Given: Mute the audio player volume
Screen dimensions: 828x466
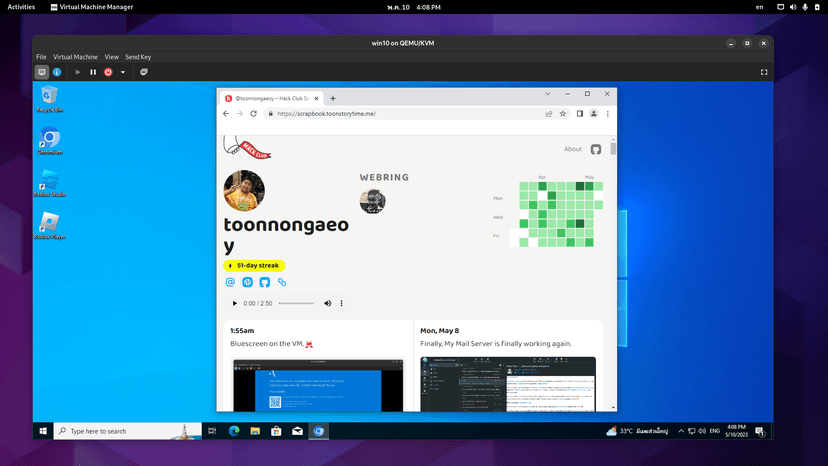Looking at the screenshot, I should pos(327,303).
